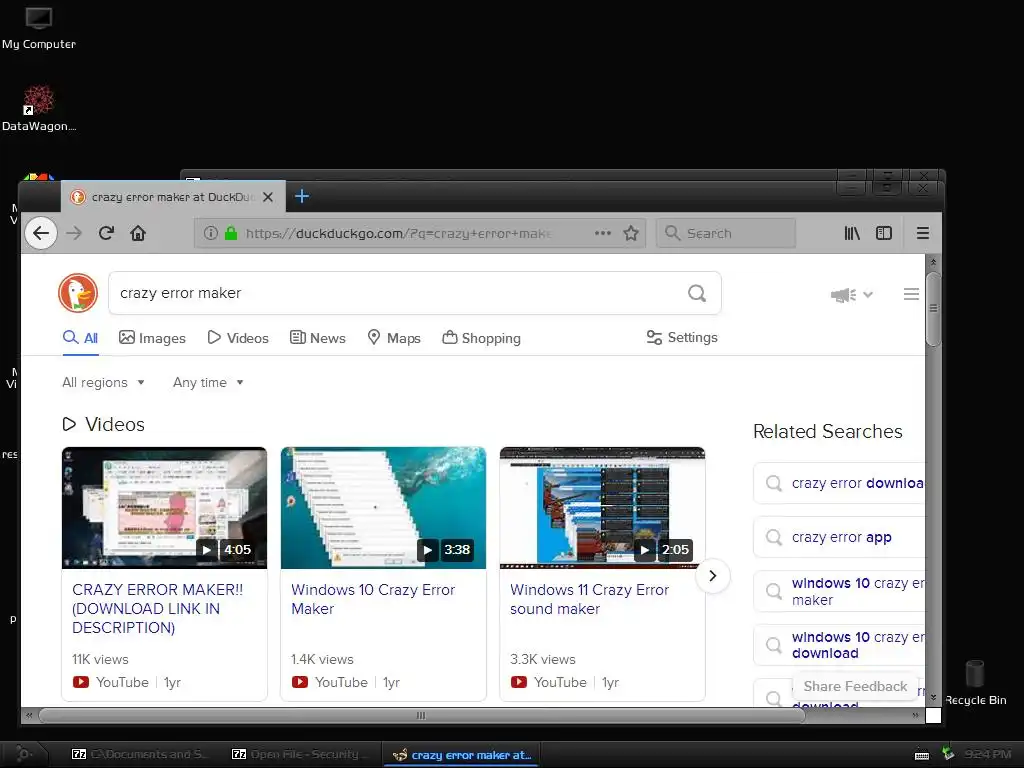
Task: Open DuckDuckGo side hamburger menu
Action: [911, 295]
